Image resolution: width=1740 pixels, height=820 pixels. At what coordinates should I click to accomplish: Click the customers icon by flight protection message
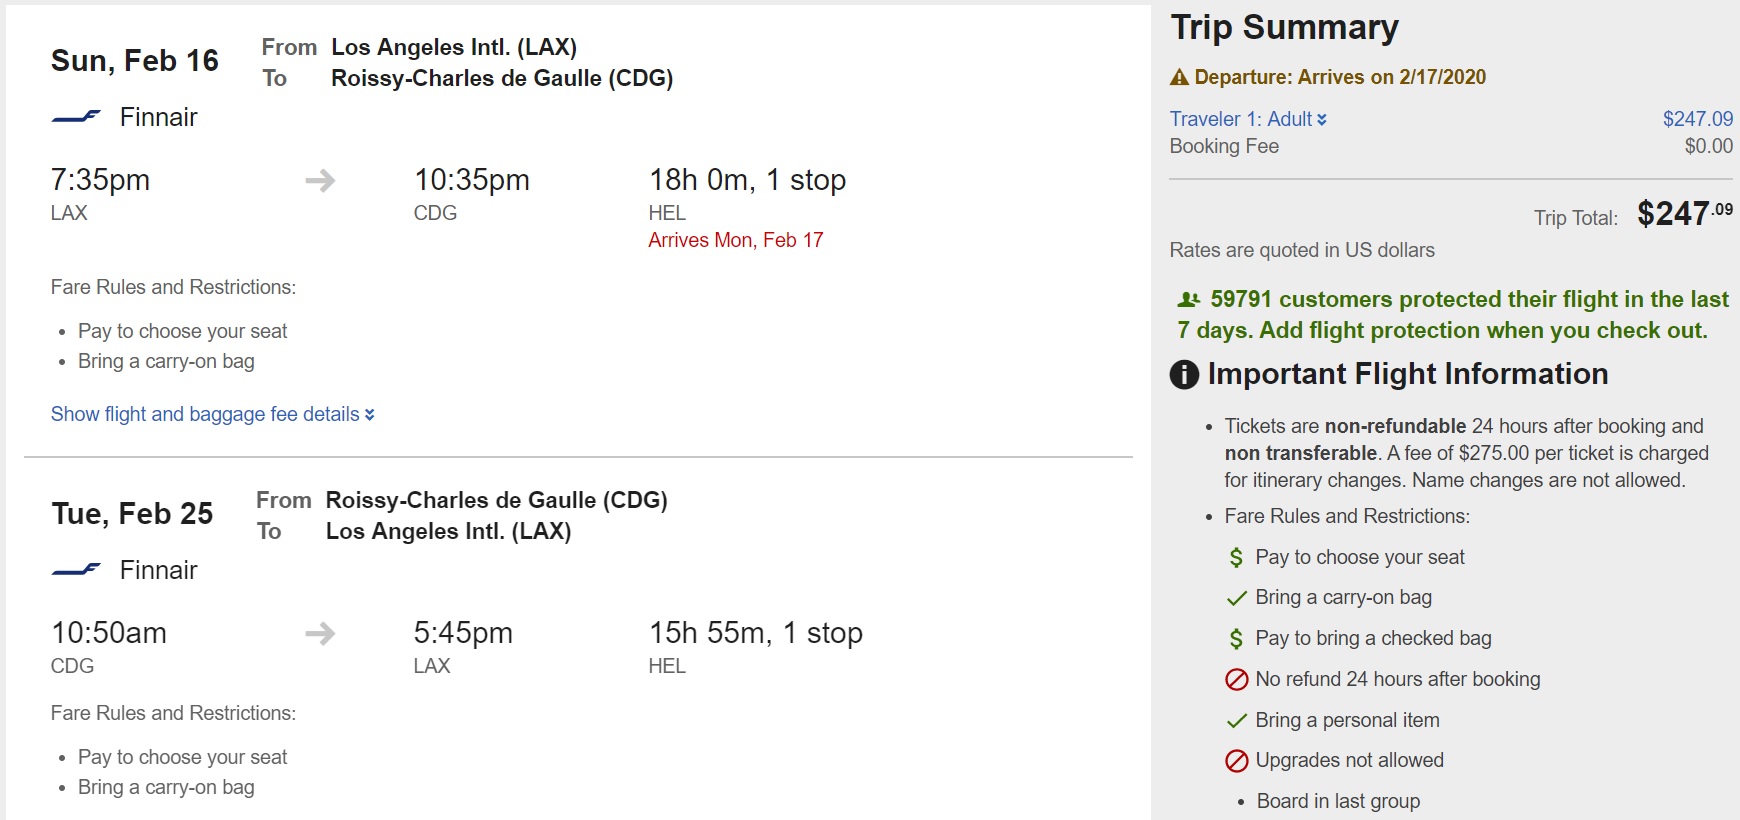pos(1188,300)
